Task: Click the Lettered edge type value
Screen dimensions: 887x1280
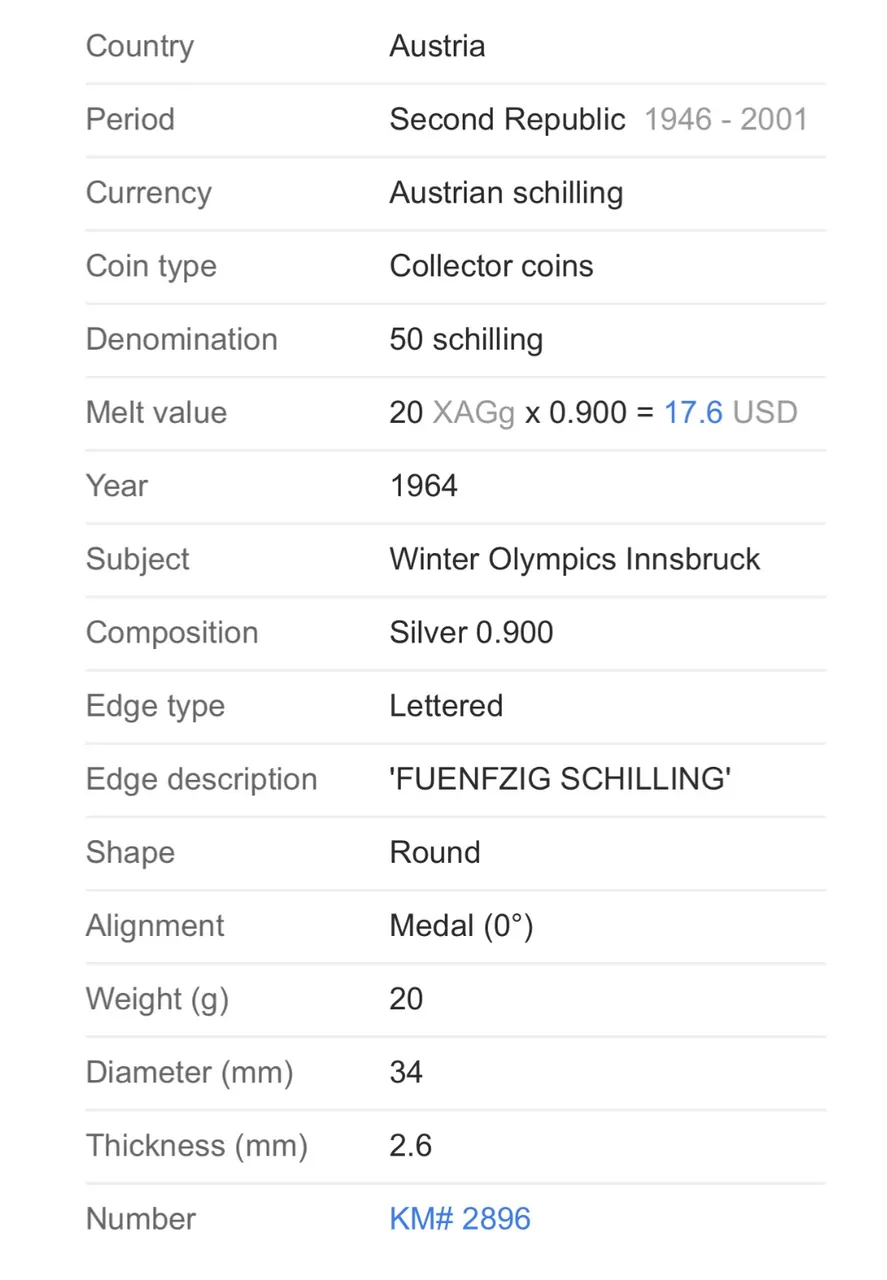Action: point(446,706)
